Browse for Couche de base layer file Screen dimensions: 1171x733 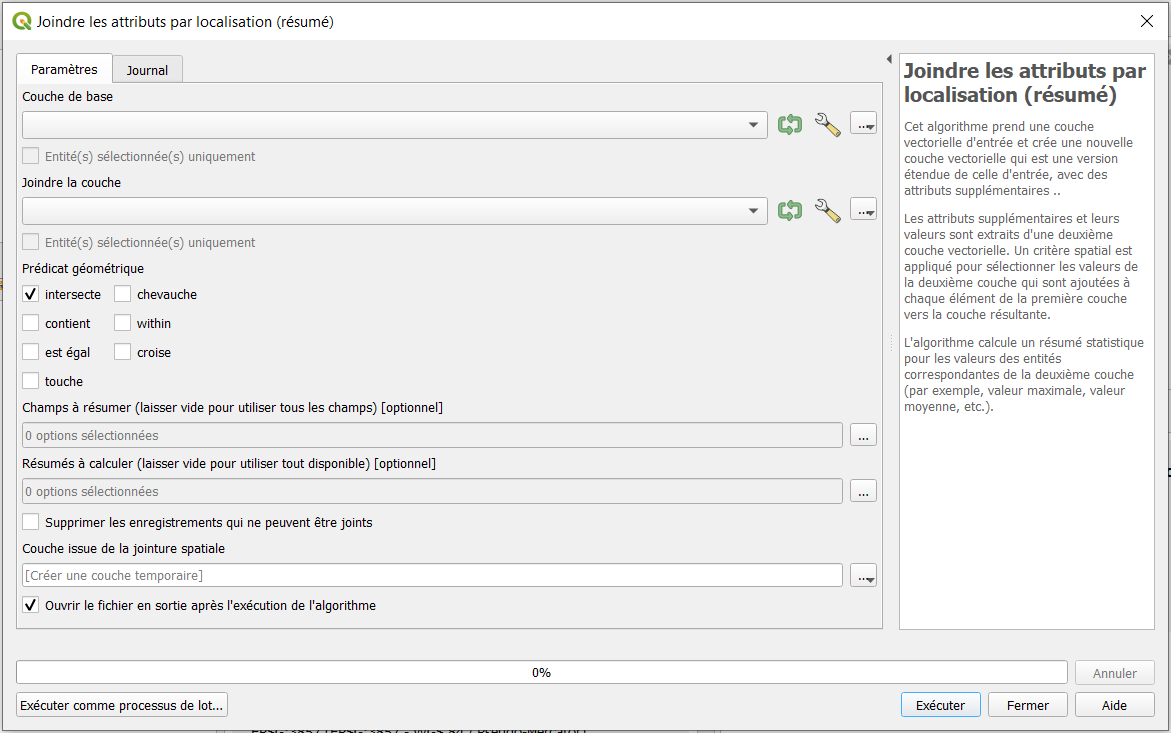[863, 124]
